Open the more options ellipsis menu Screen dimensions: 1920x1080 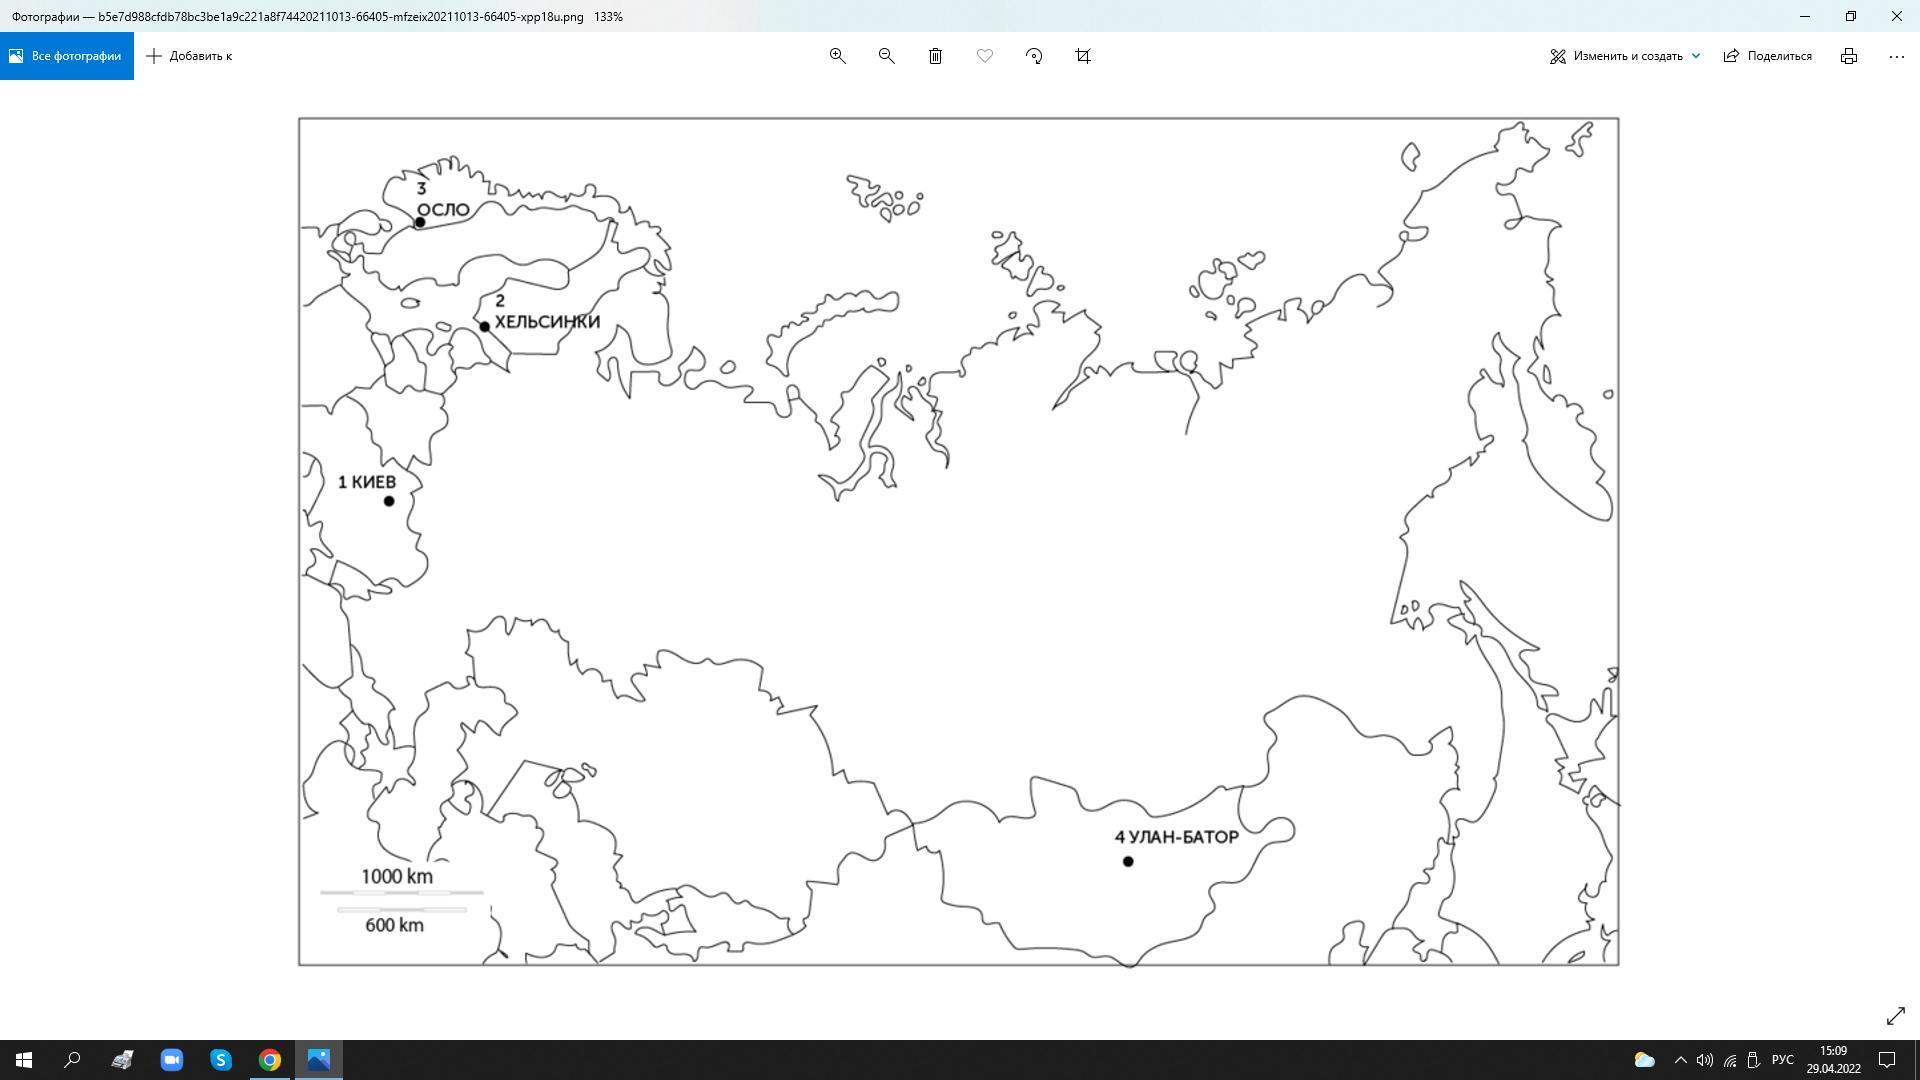[1896, 56]
